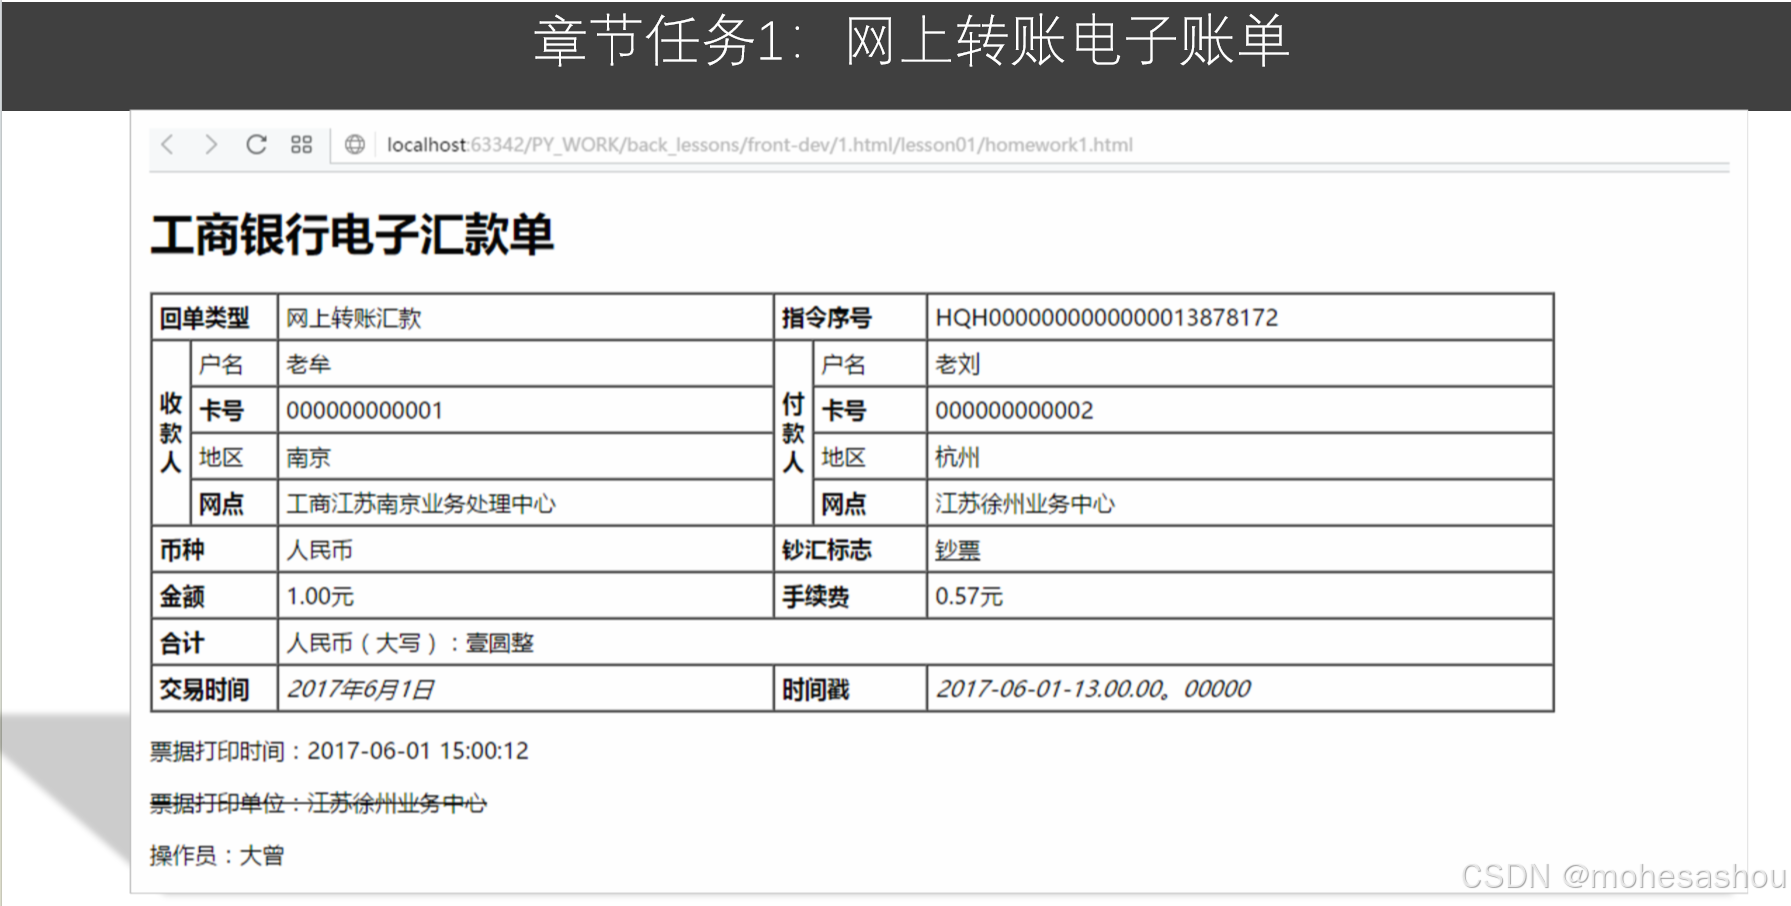Click the payer 卡号 label cell

tap(870, 410)
